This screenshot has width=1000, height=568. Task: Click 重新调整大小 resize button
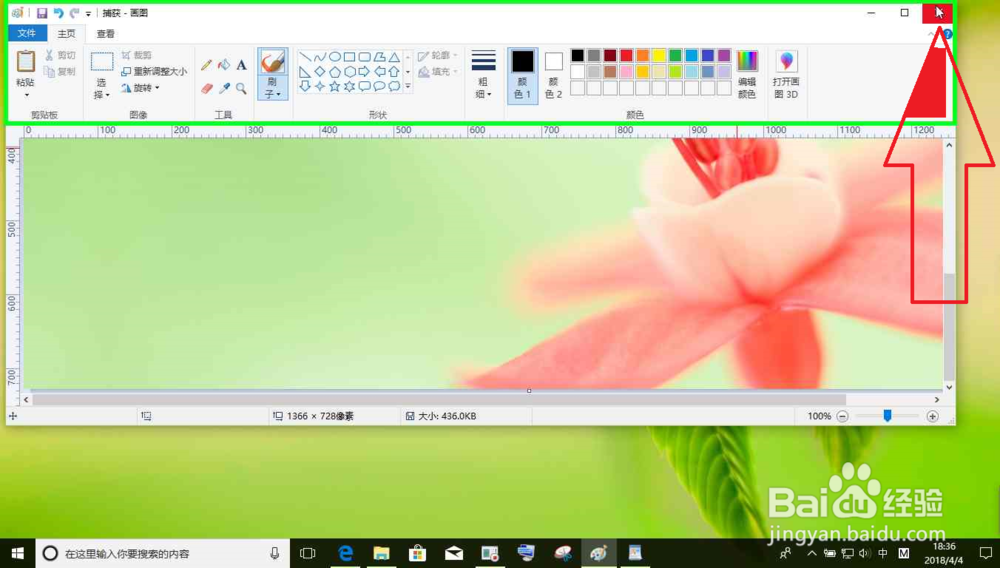154,71
